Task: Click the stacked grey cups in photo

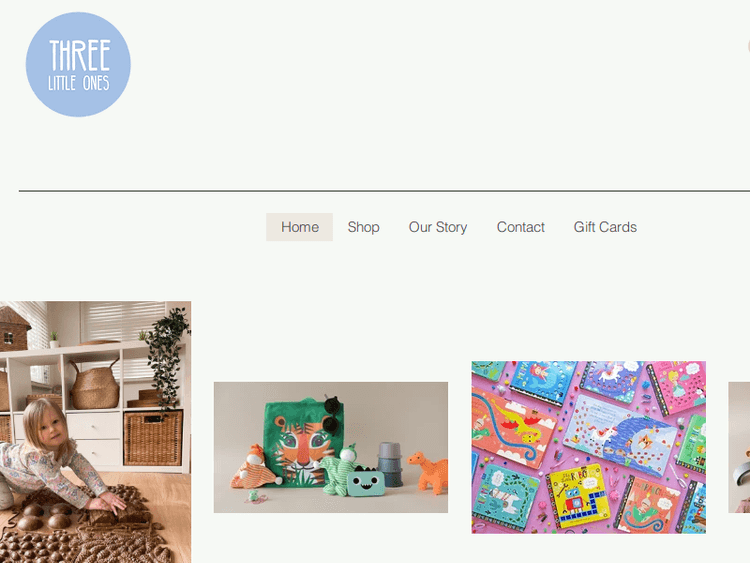Action: point(390,464)
